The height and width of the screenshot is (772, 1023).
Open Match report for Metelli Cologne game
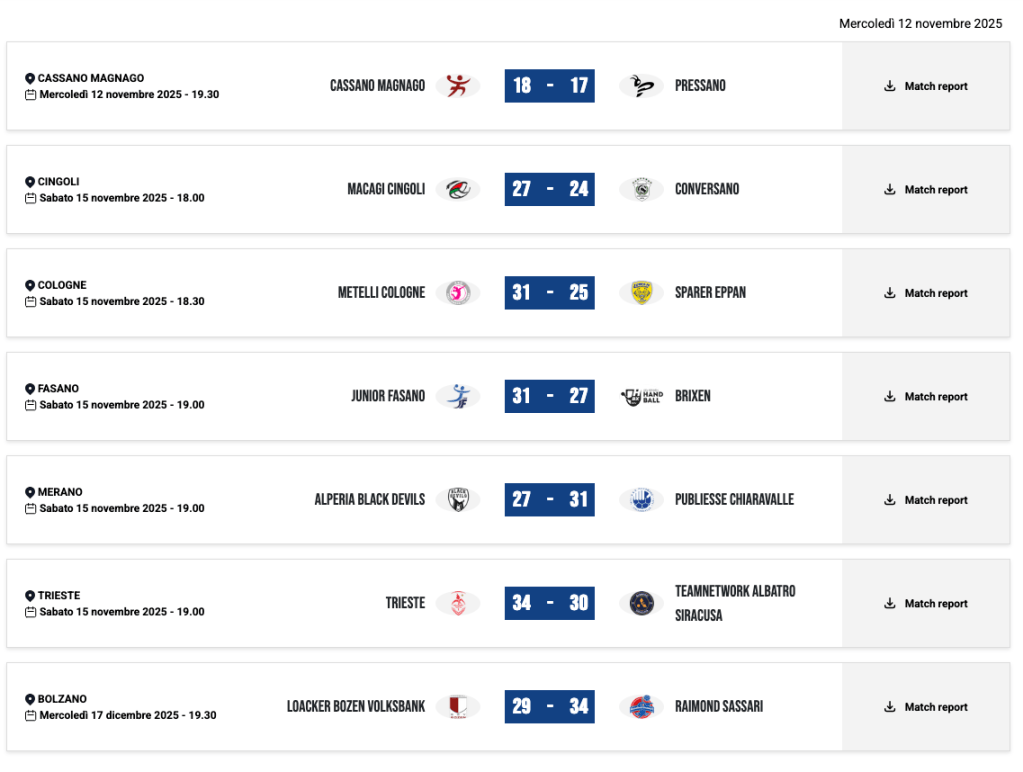(926, 293)
